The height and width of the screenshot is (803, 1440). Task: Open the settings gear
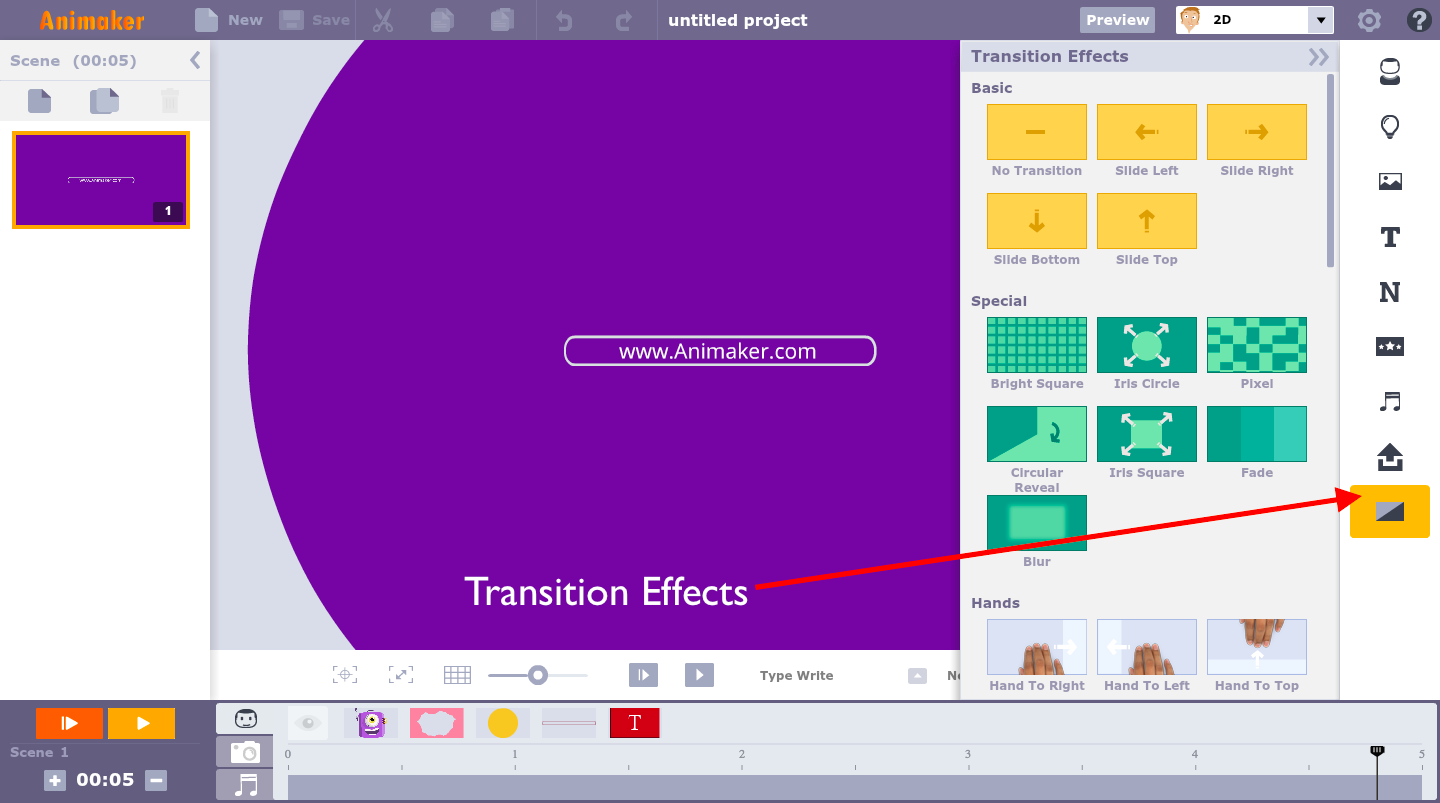[x=1369, y=20]
